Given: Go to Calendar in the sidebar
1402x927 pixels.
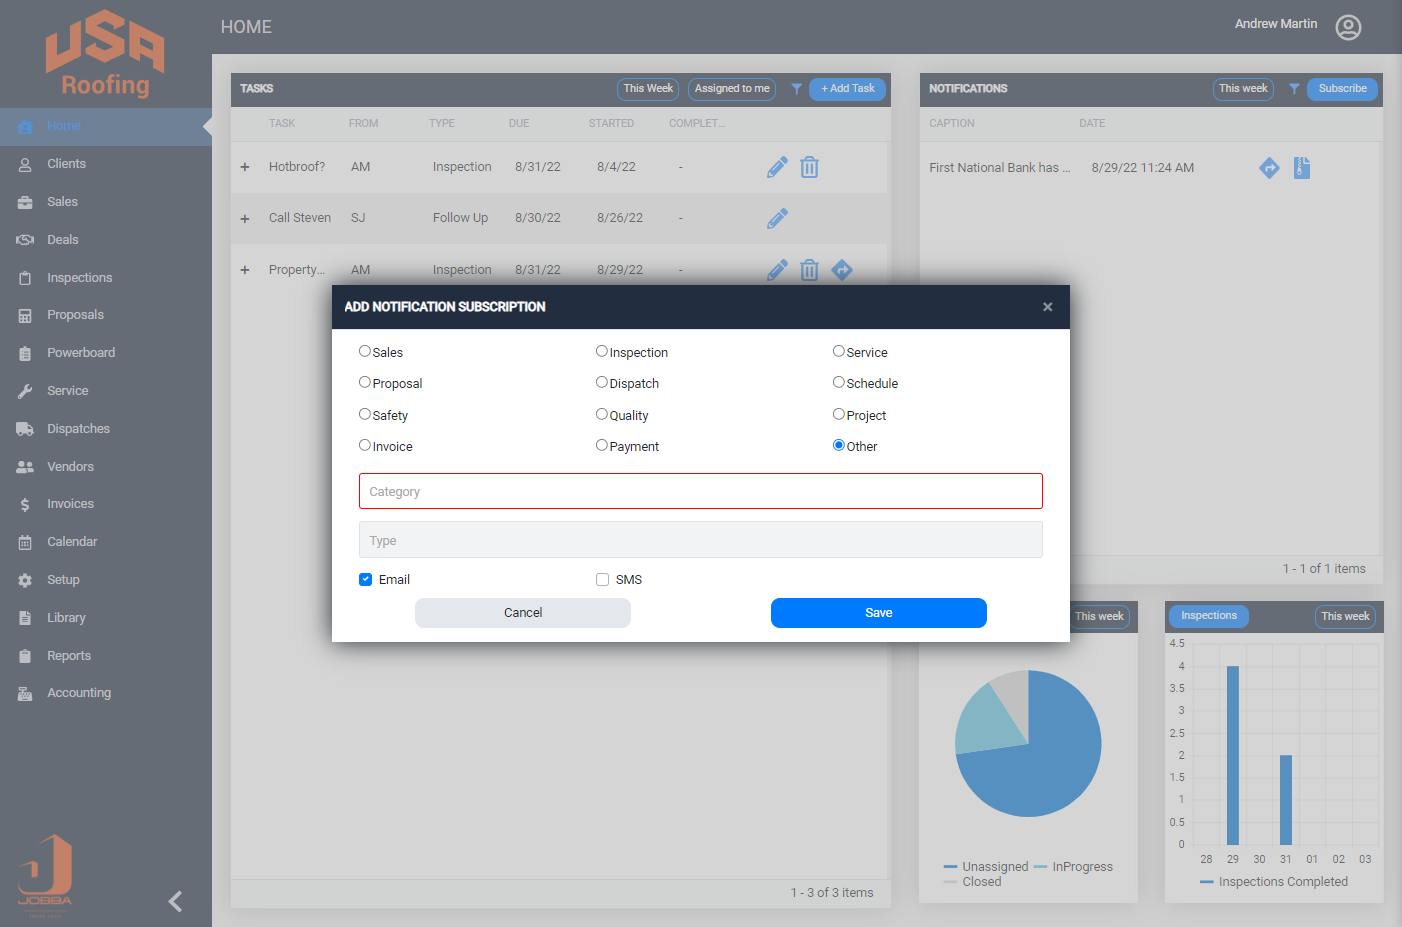Looking at the screenshot, I should click(x=72, y=542).
